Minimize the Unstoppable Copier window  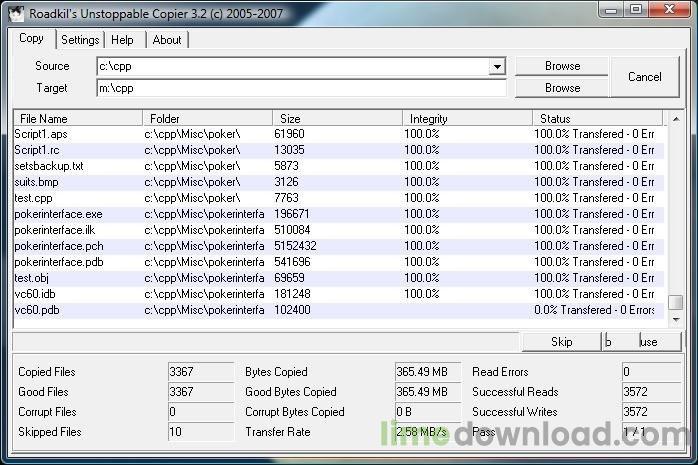click(x=612, y=10)
